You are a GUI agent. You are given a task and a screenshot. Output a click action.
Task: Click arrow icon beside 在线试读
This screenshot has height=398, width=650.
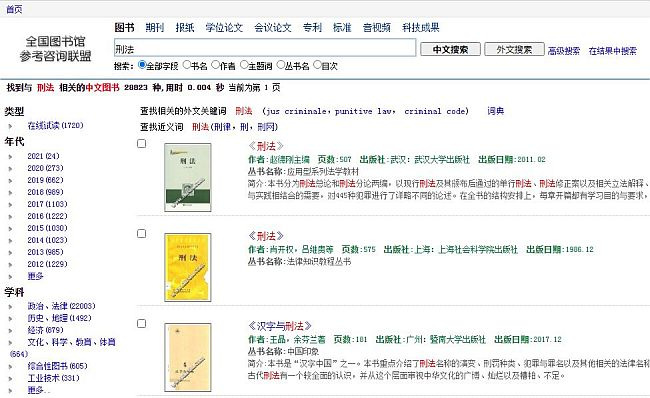[x=10, y=126]
